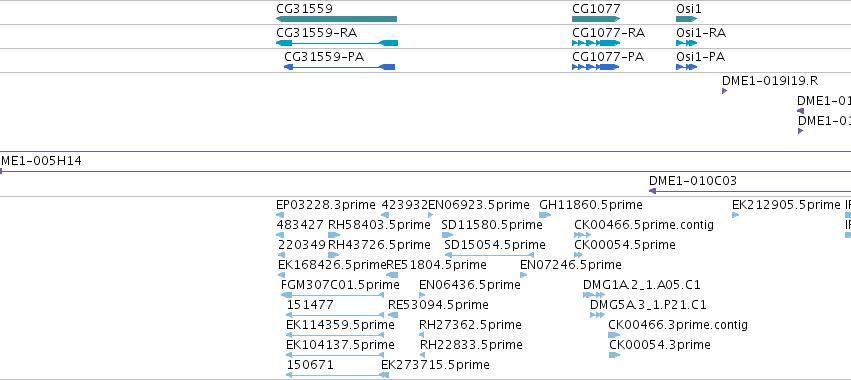Select the CK00466.3prime.contig label

click(x=678, y=325)
